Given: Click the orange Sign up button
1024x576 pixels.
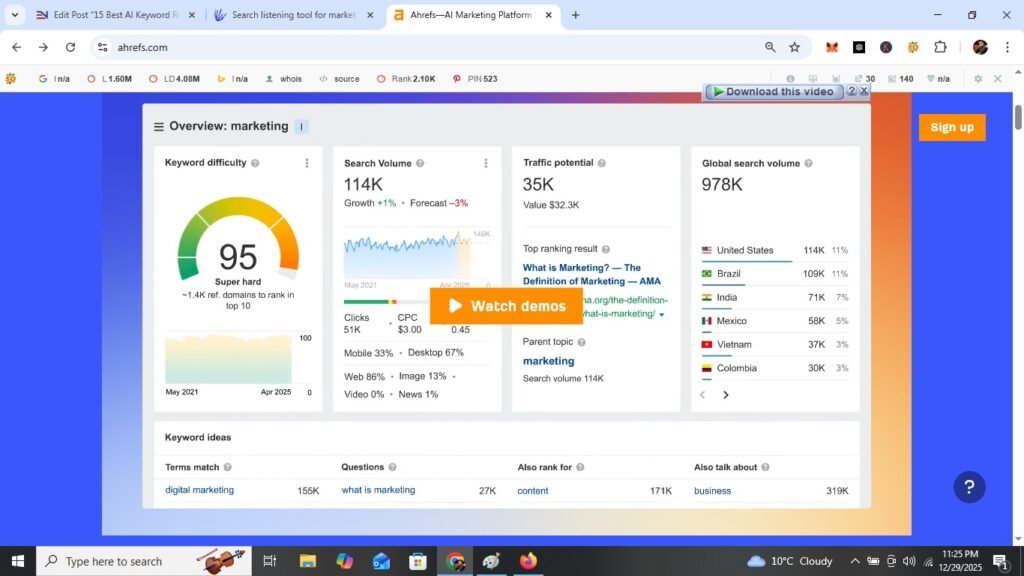Looking at the screenshot, I should point(951,127).
